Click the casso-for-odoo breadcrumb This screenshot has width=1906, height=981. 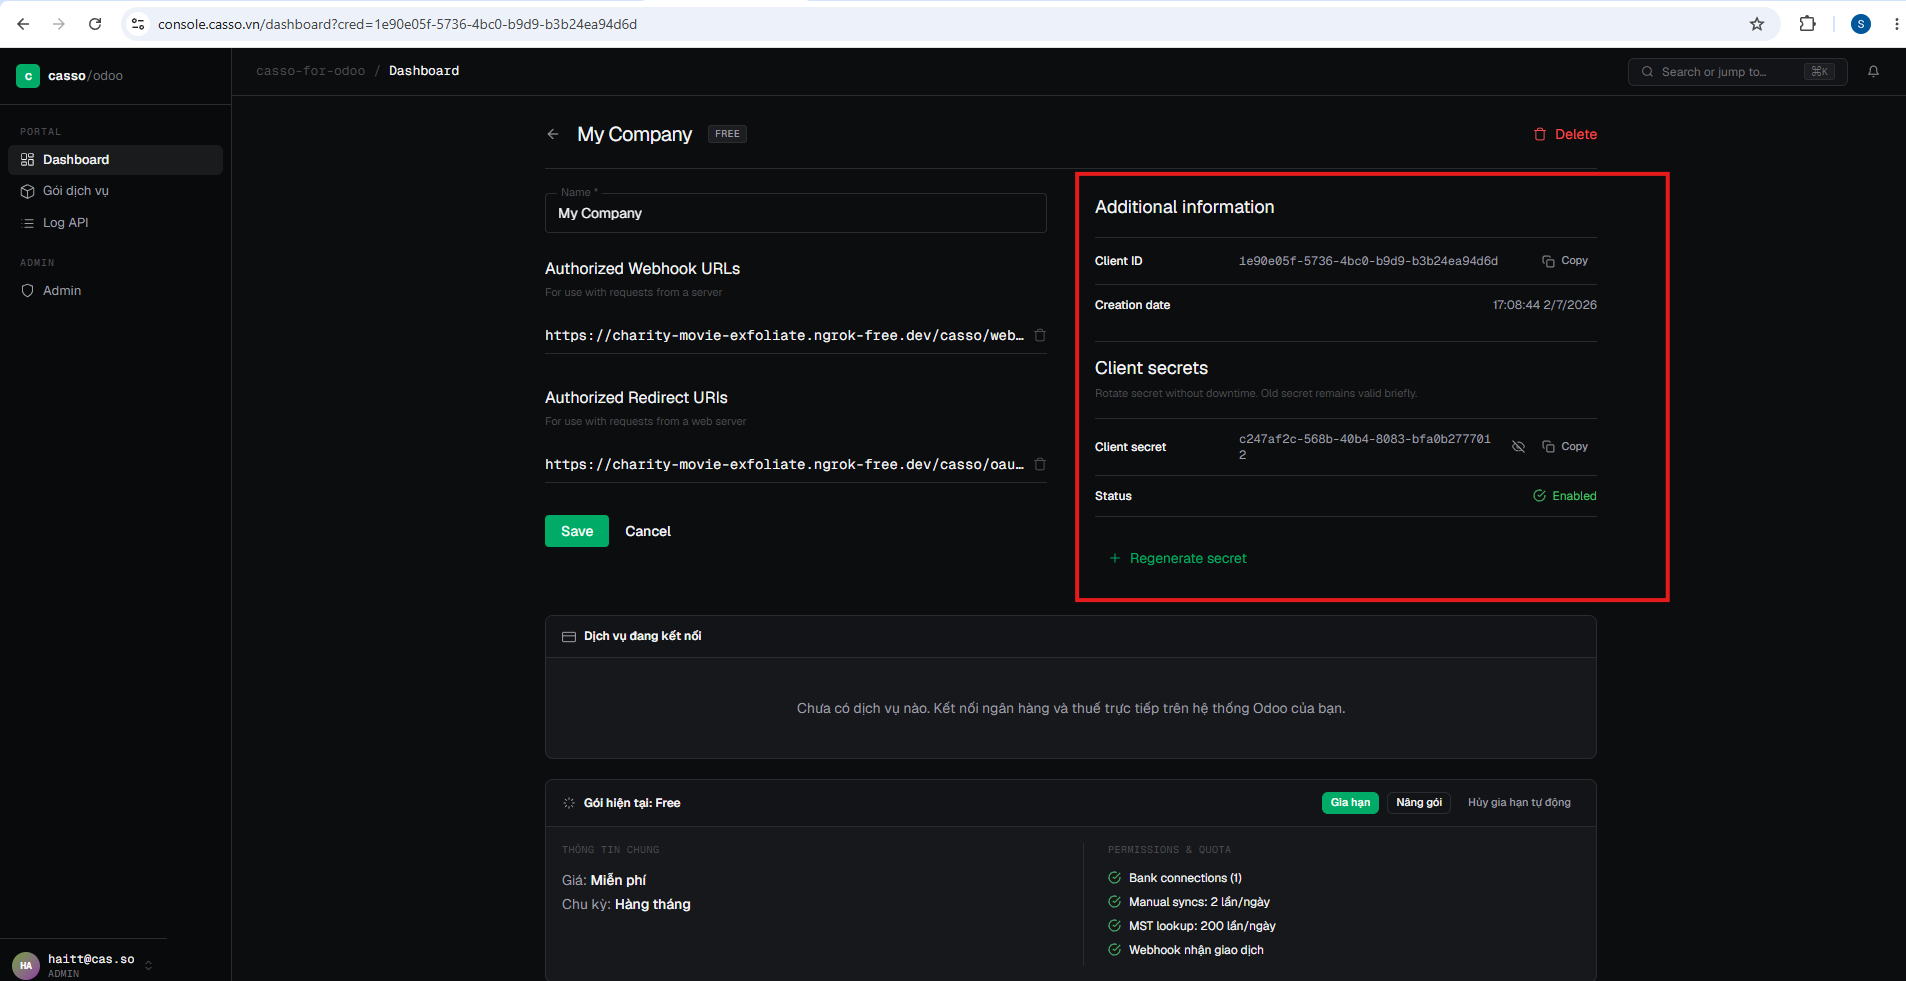[310, 71]
